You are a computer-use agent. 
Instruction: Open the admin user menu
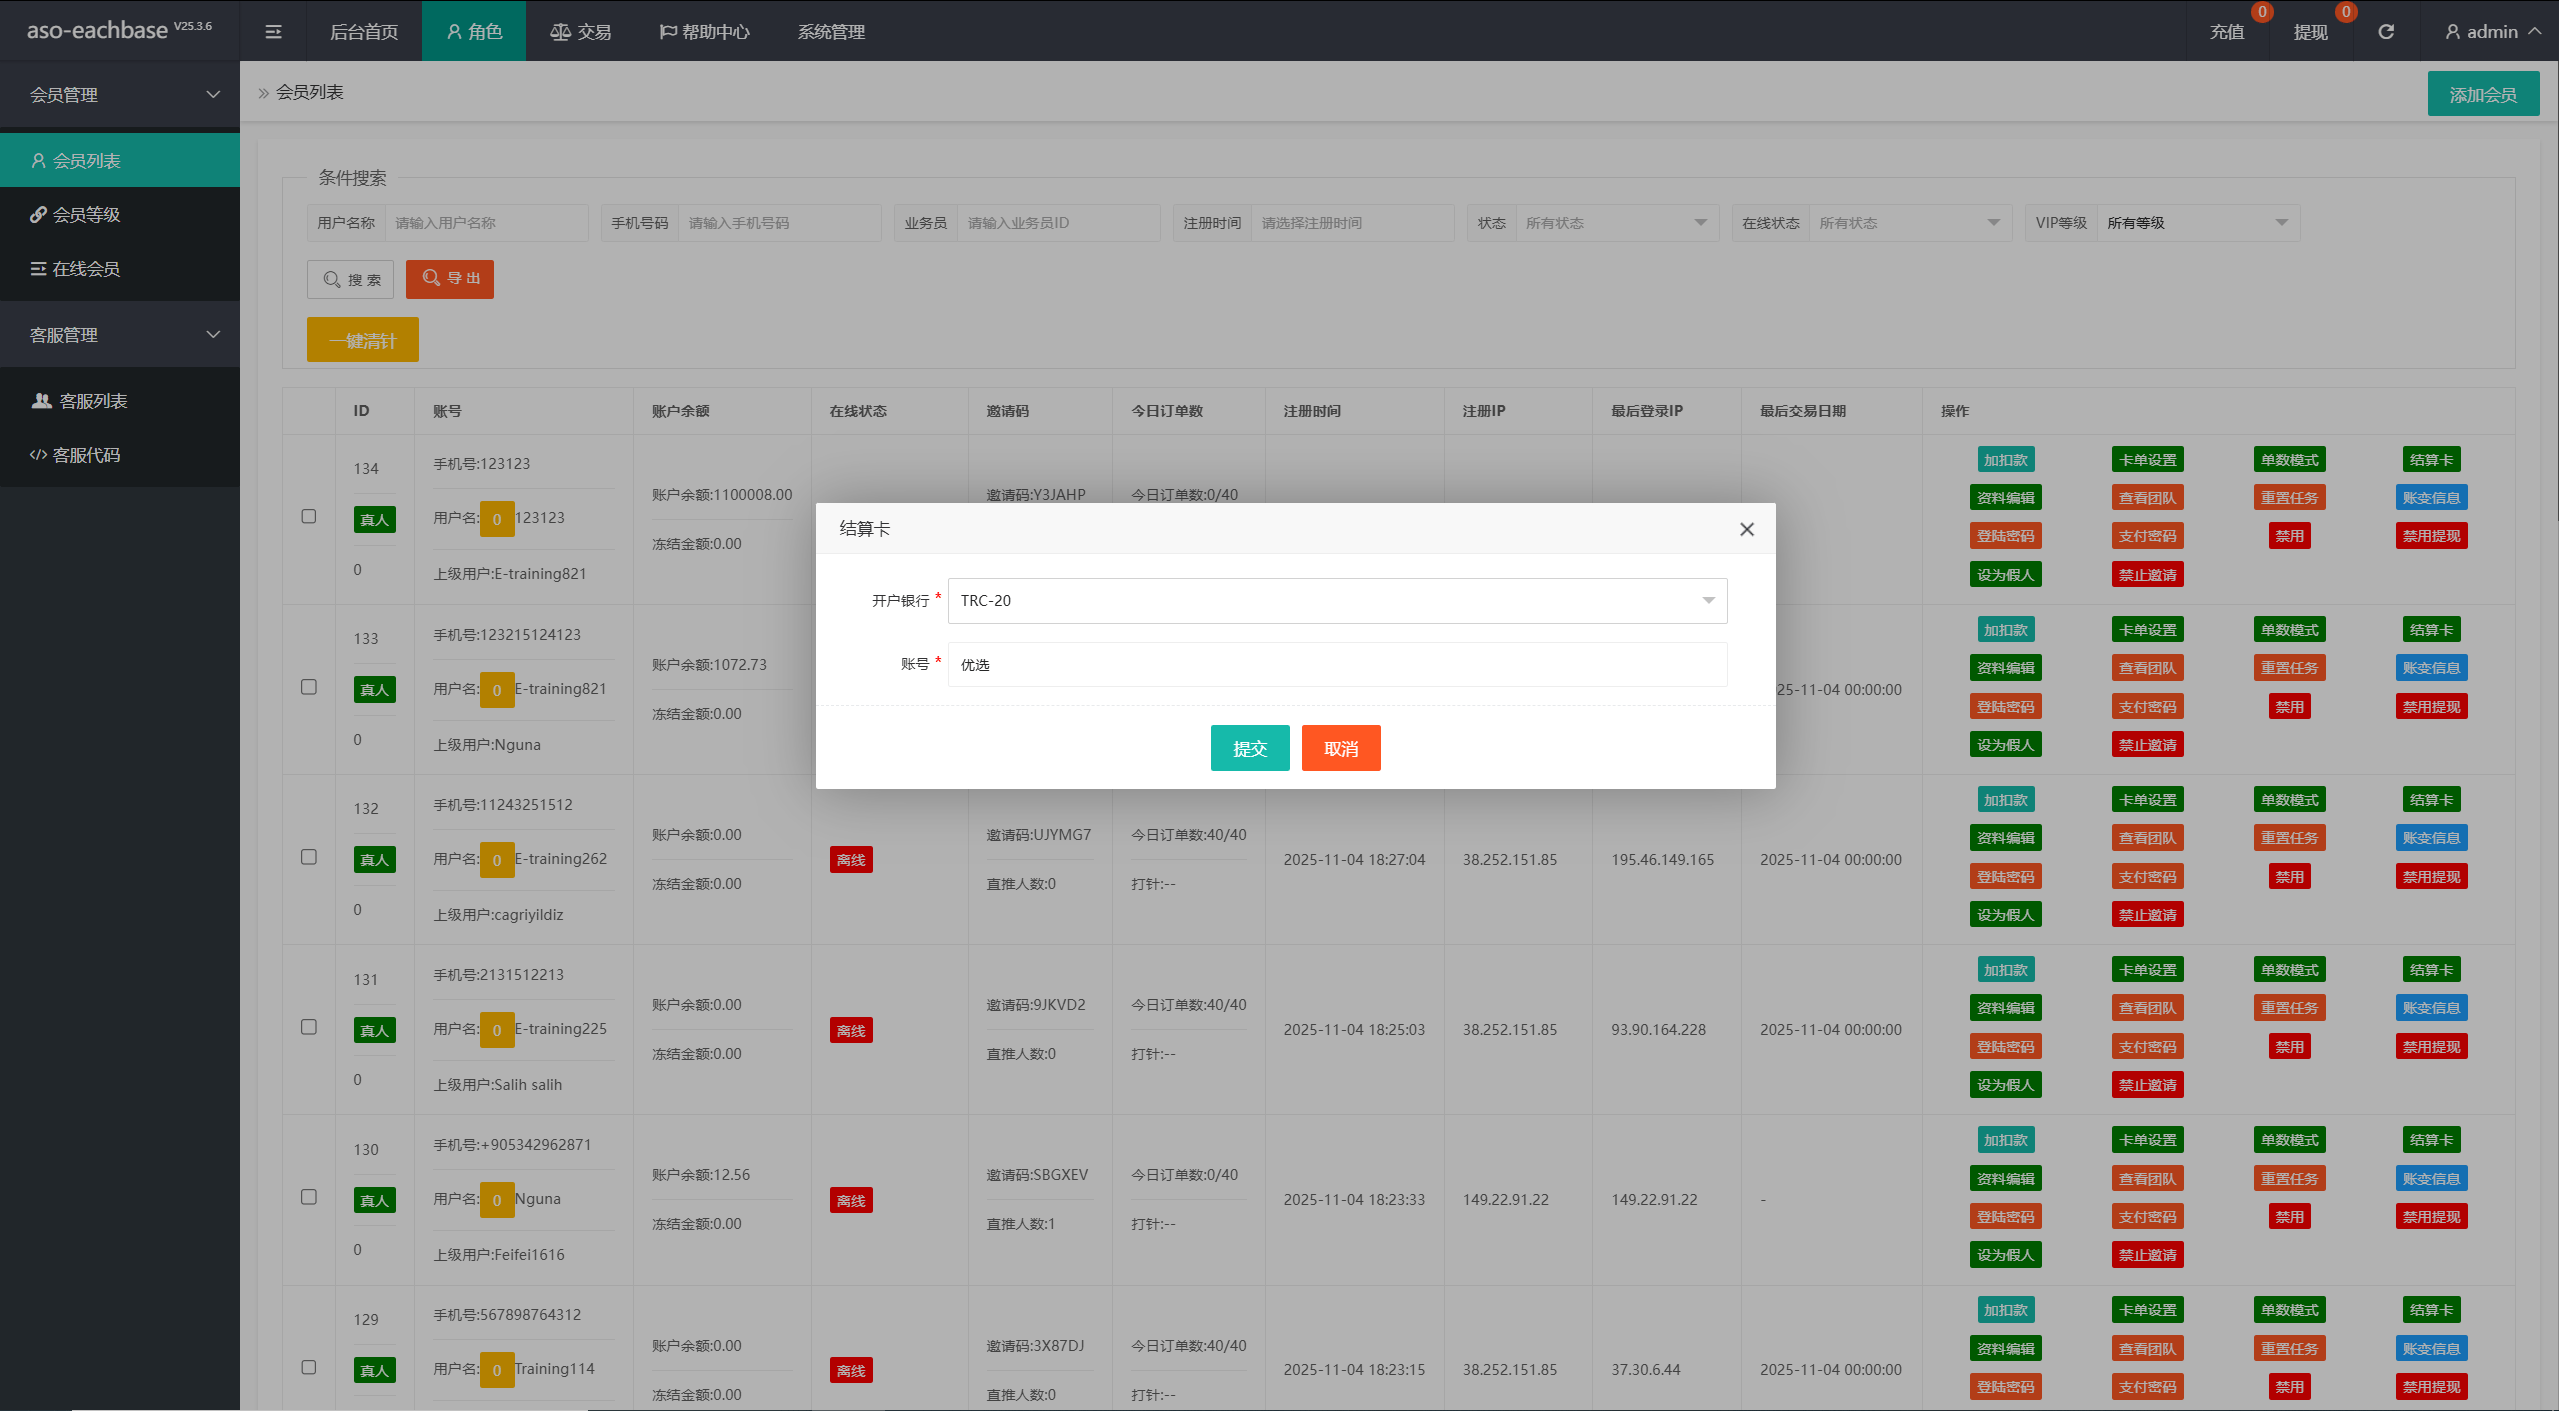(2493, 32)
